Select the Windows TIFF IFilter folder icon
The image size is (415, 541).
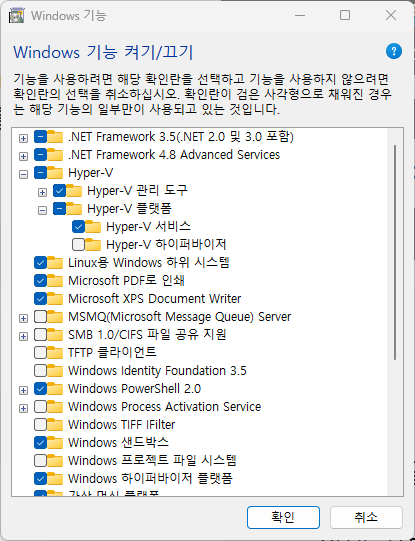55,424
